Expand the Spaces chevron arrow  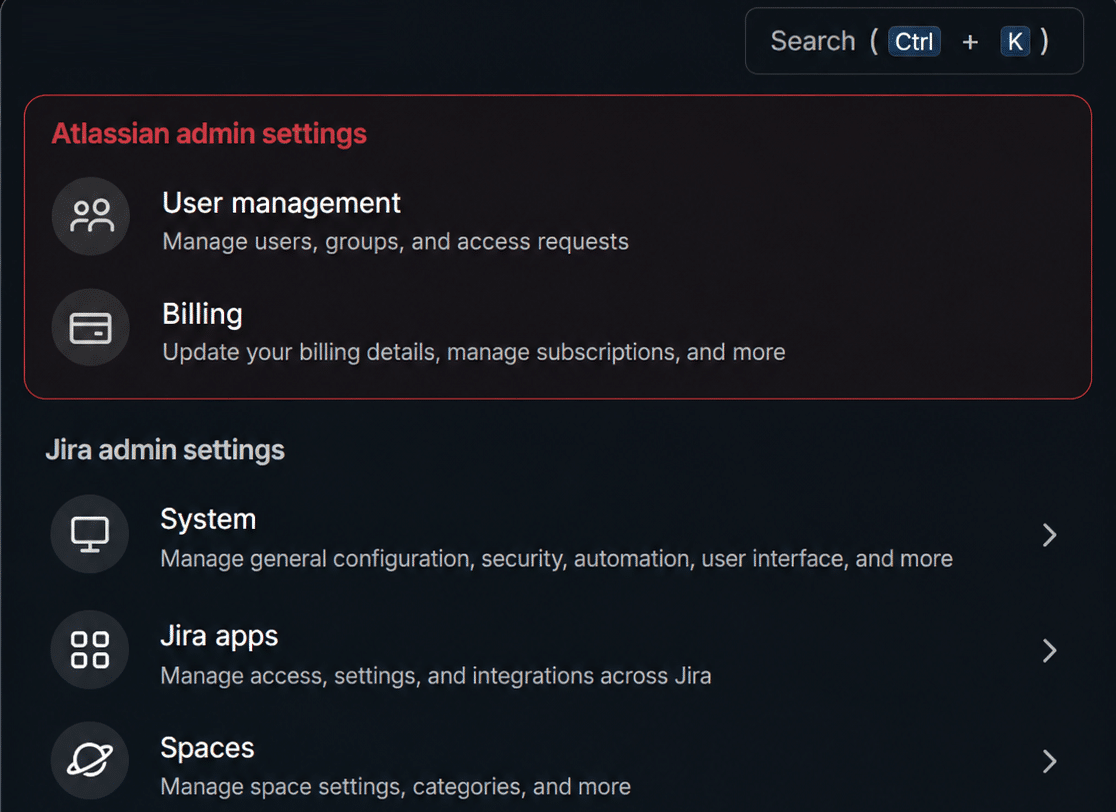(x=1049, y=761)
